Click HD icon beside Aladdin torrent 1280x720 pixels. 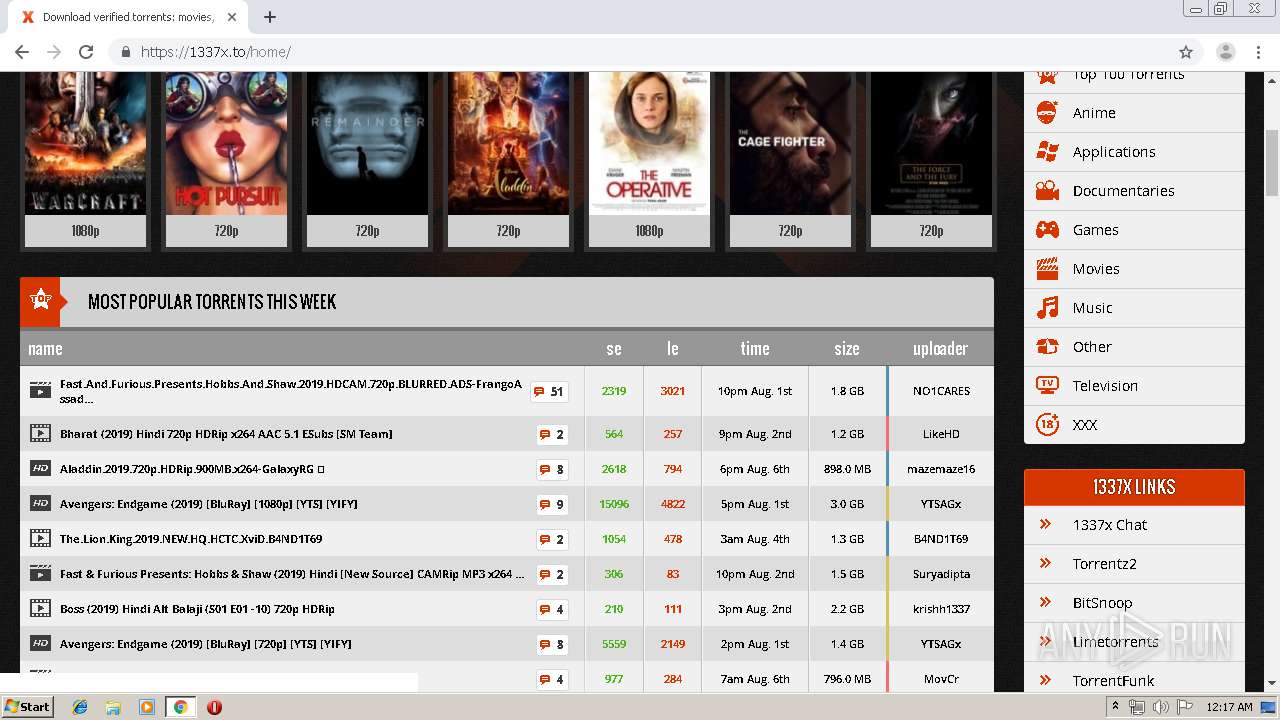click(40, 468)
